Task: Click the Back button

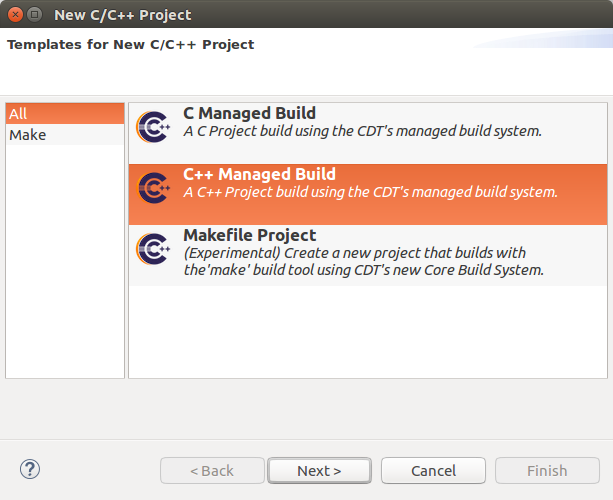Action: tap(212, 470)
